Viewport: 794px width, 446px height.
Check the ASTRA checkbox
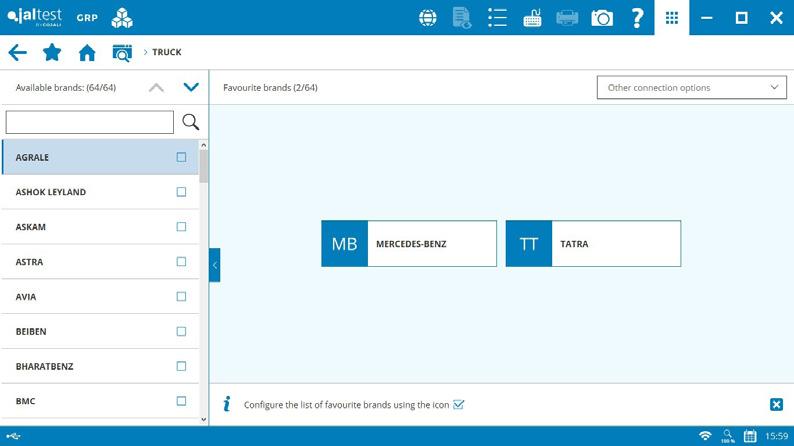pos(181,262)
